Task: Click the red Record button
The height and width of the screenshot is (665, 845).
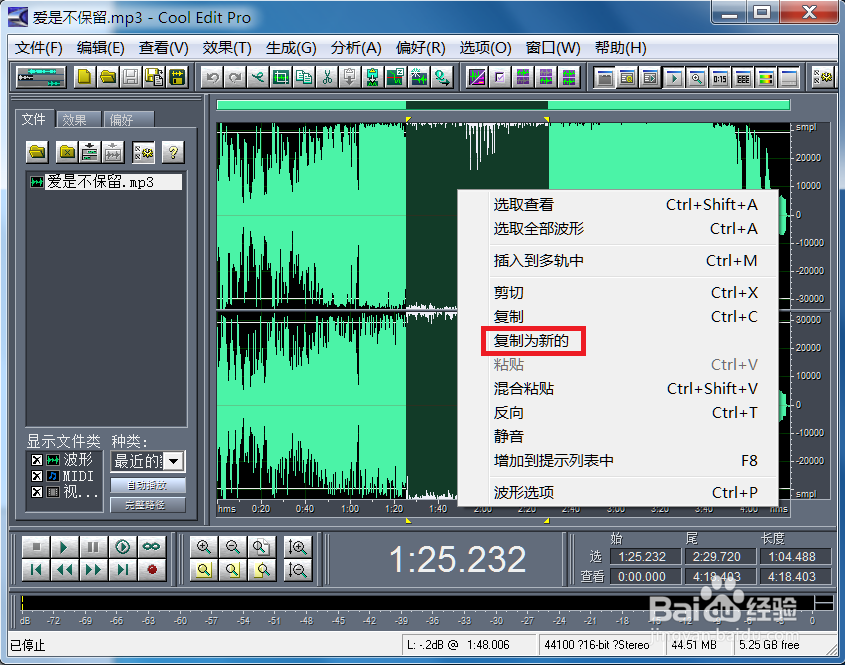Action: tap(151, 570)
